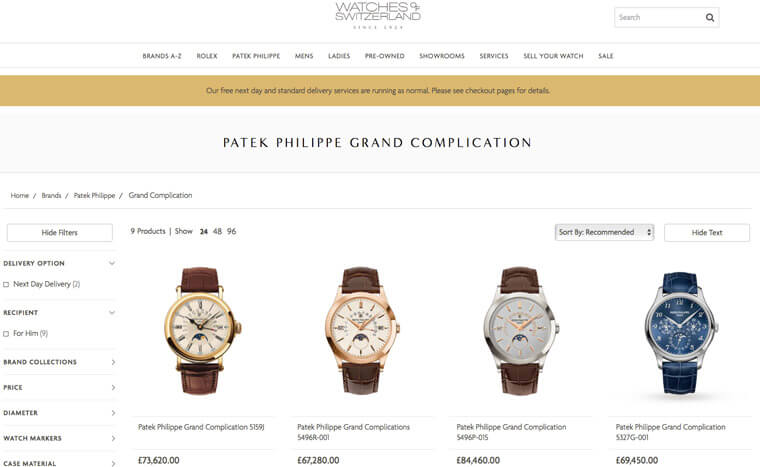Expand the Watch Markers filter

[113, 438]
